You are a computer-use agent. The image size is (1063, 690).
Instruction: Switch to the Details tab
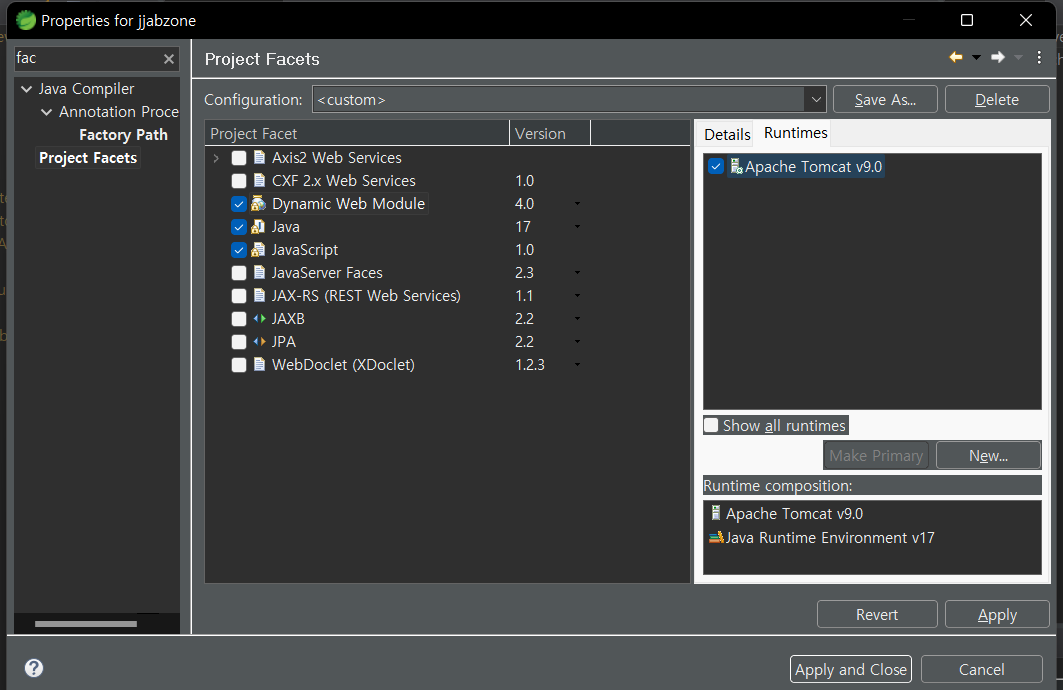coord(727,134)
